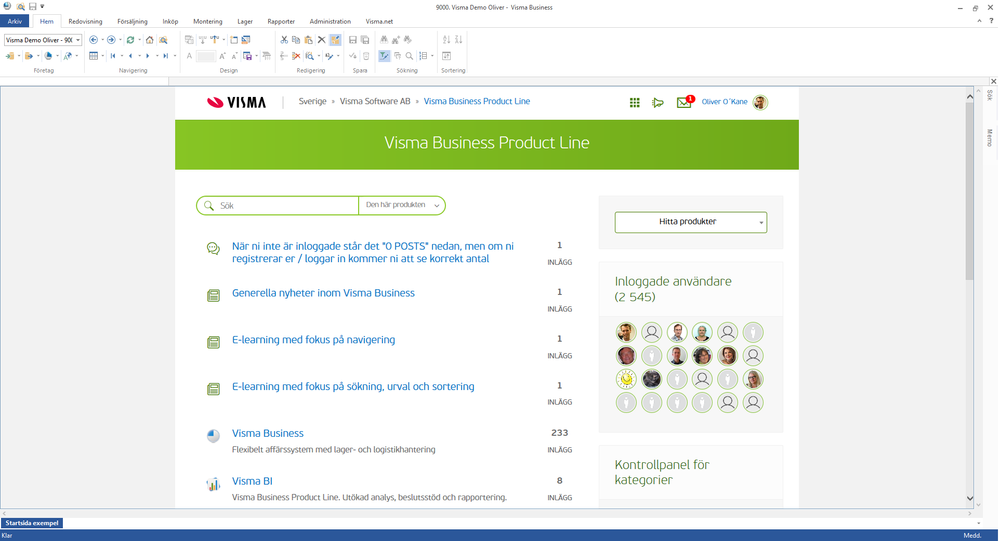Open dropdown arrow next to refresh icon

(139, 40)
